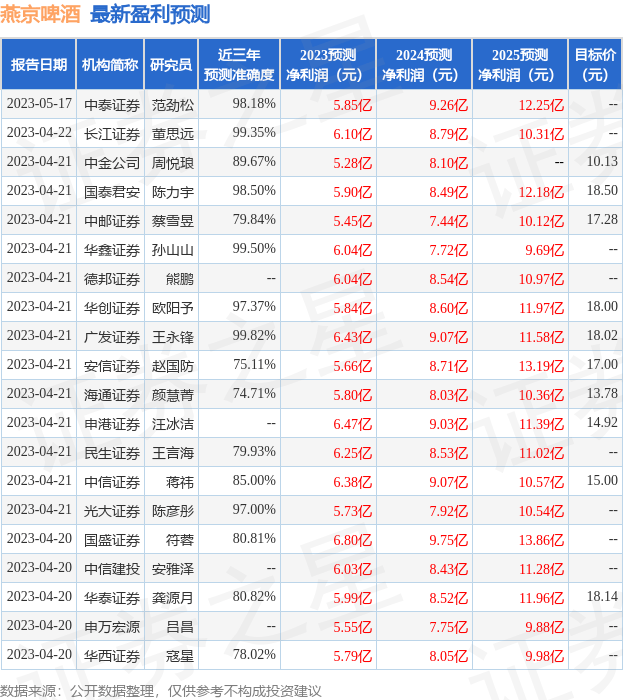This screenshot has width=623, height=700.
Task: Click the 2024预测净利润 column header
Action: pyautogui.click(x=423, y=65)
